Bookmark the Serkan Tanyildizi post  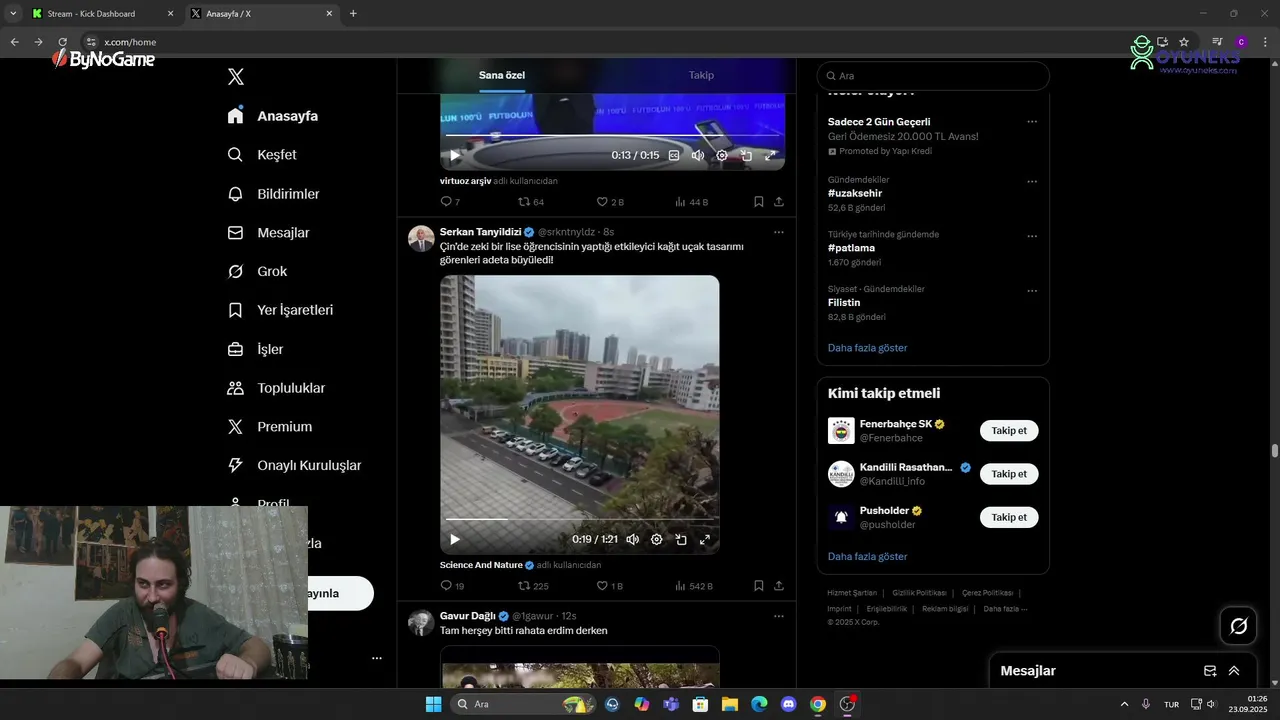click(759, 586)
